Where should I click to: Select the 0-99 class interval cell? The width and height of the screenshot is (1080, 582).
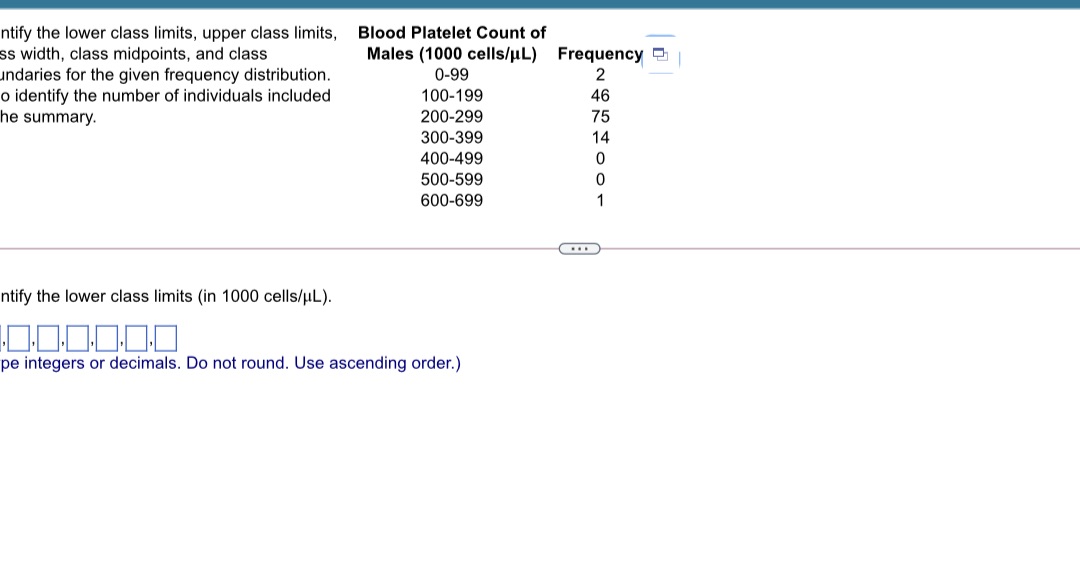coord(451,74)
